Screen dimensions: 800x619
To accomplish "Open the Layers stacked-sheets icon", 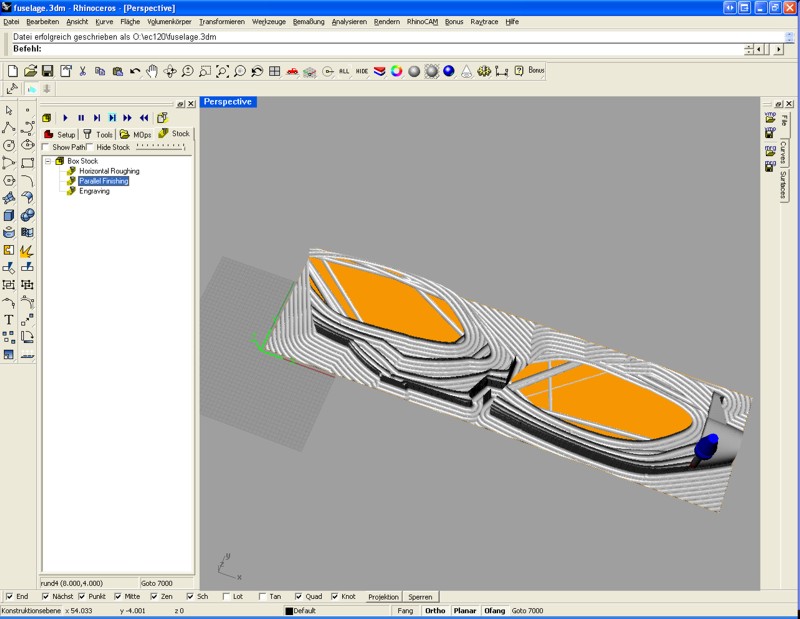I will (379, 71).
